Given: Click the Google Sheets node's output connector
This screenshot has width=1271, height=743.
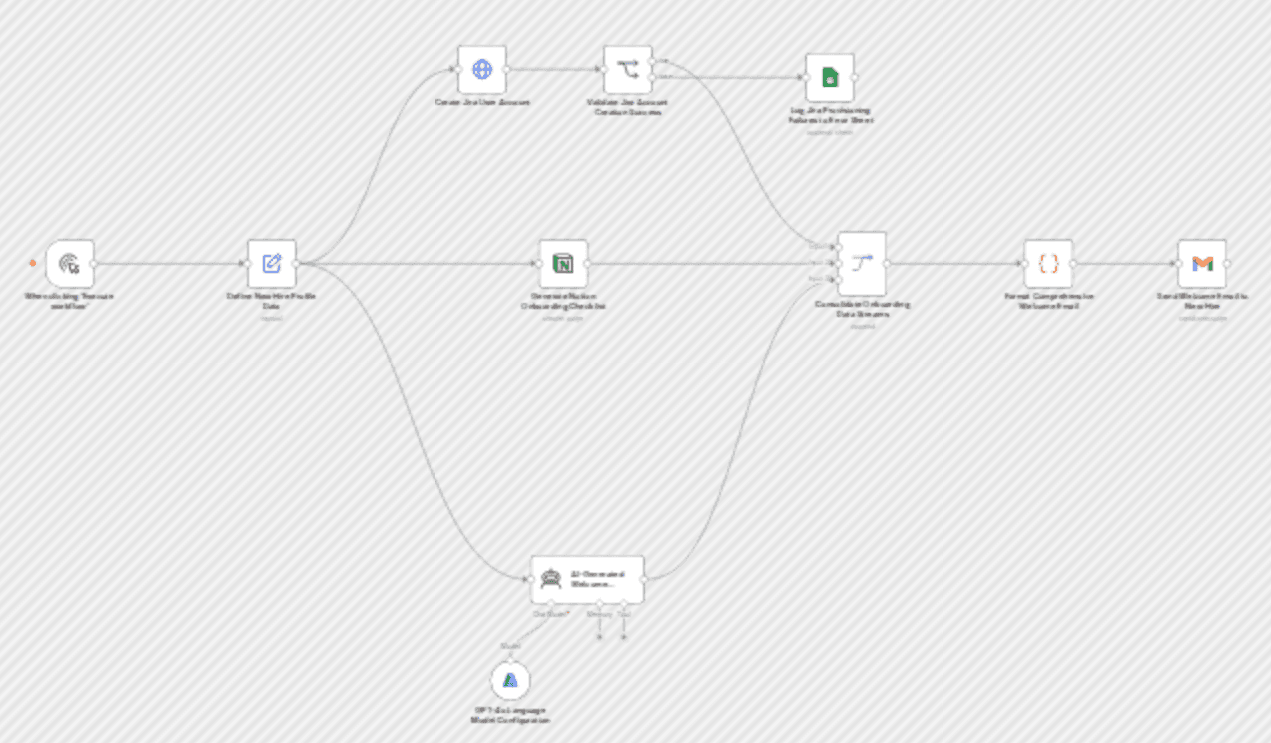Looking at the screenshot, I should pos(855,78).
